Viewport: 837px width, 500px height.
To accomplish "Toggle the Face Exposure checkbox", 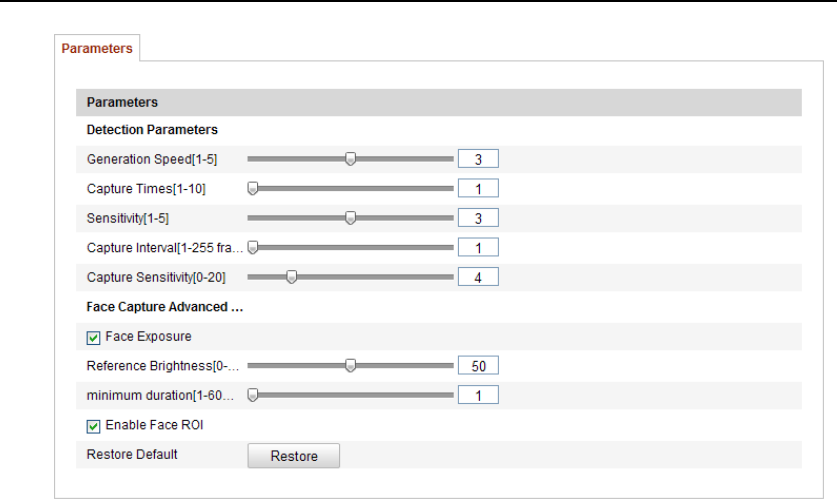I will point(94,336).
